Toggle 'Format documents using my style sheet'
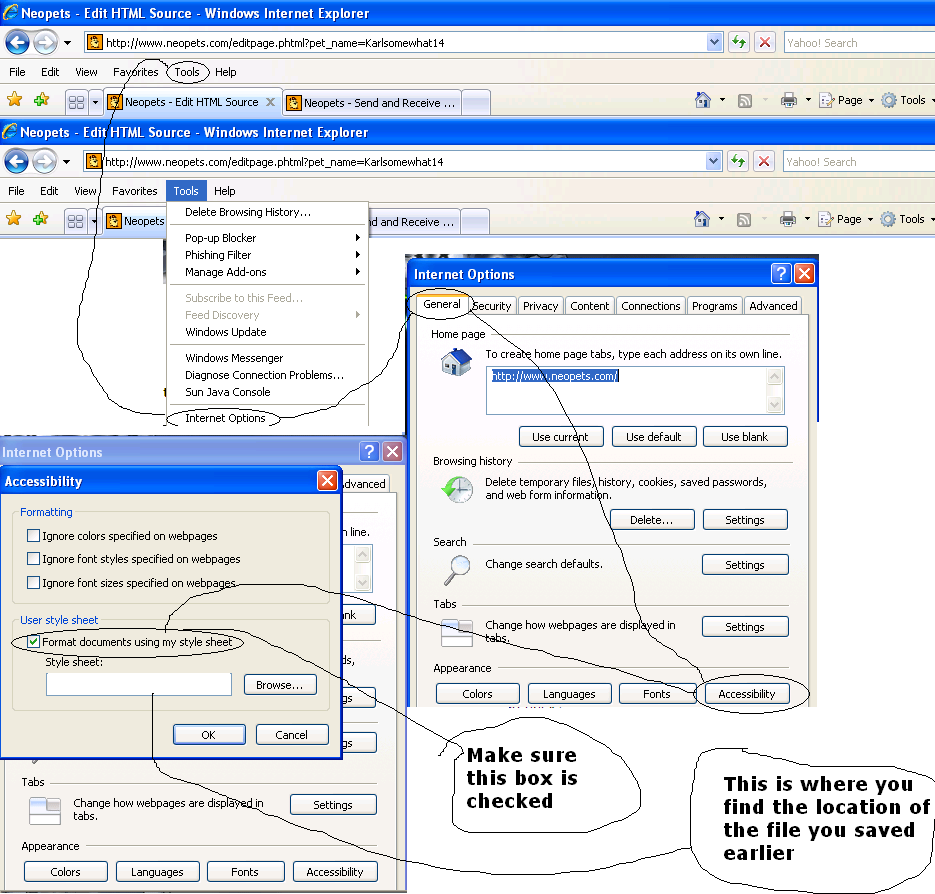The image size is (935, 894). [33, 642]
